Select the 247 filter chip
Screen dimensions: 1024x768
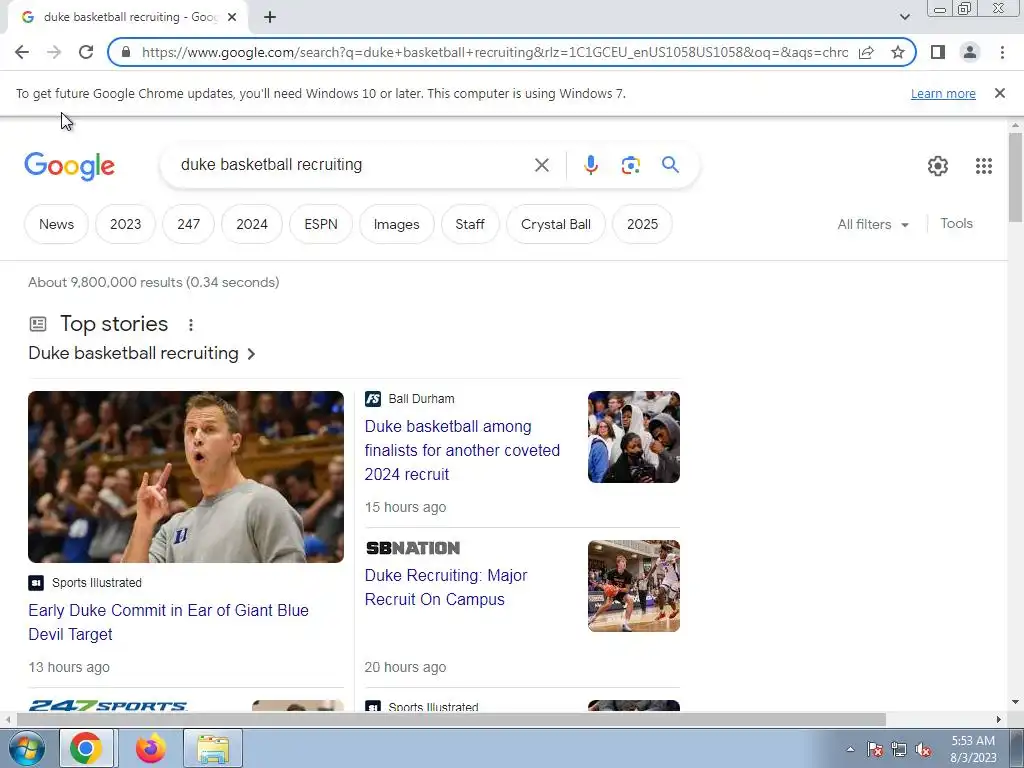(188, 224)
